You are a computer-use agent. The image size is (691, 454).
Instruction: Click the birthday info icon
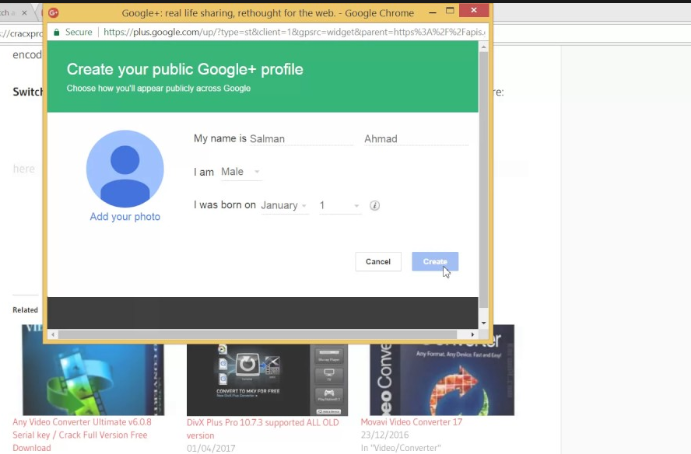tap(375, 206)
